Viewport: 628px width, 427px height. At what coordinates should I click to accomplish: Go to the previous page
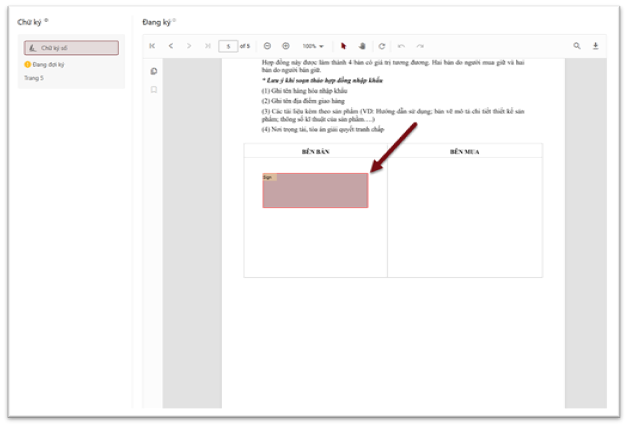(x=171, y=46)
